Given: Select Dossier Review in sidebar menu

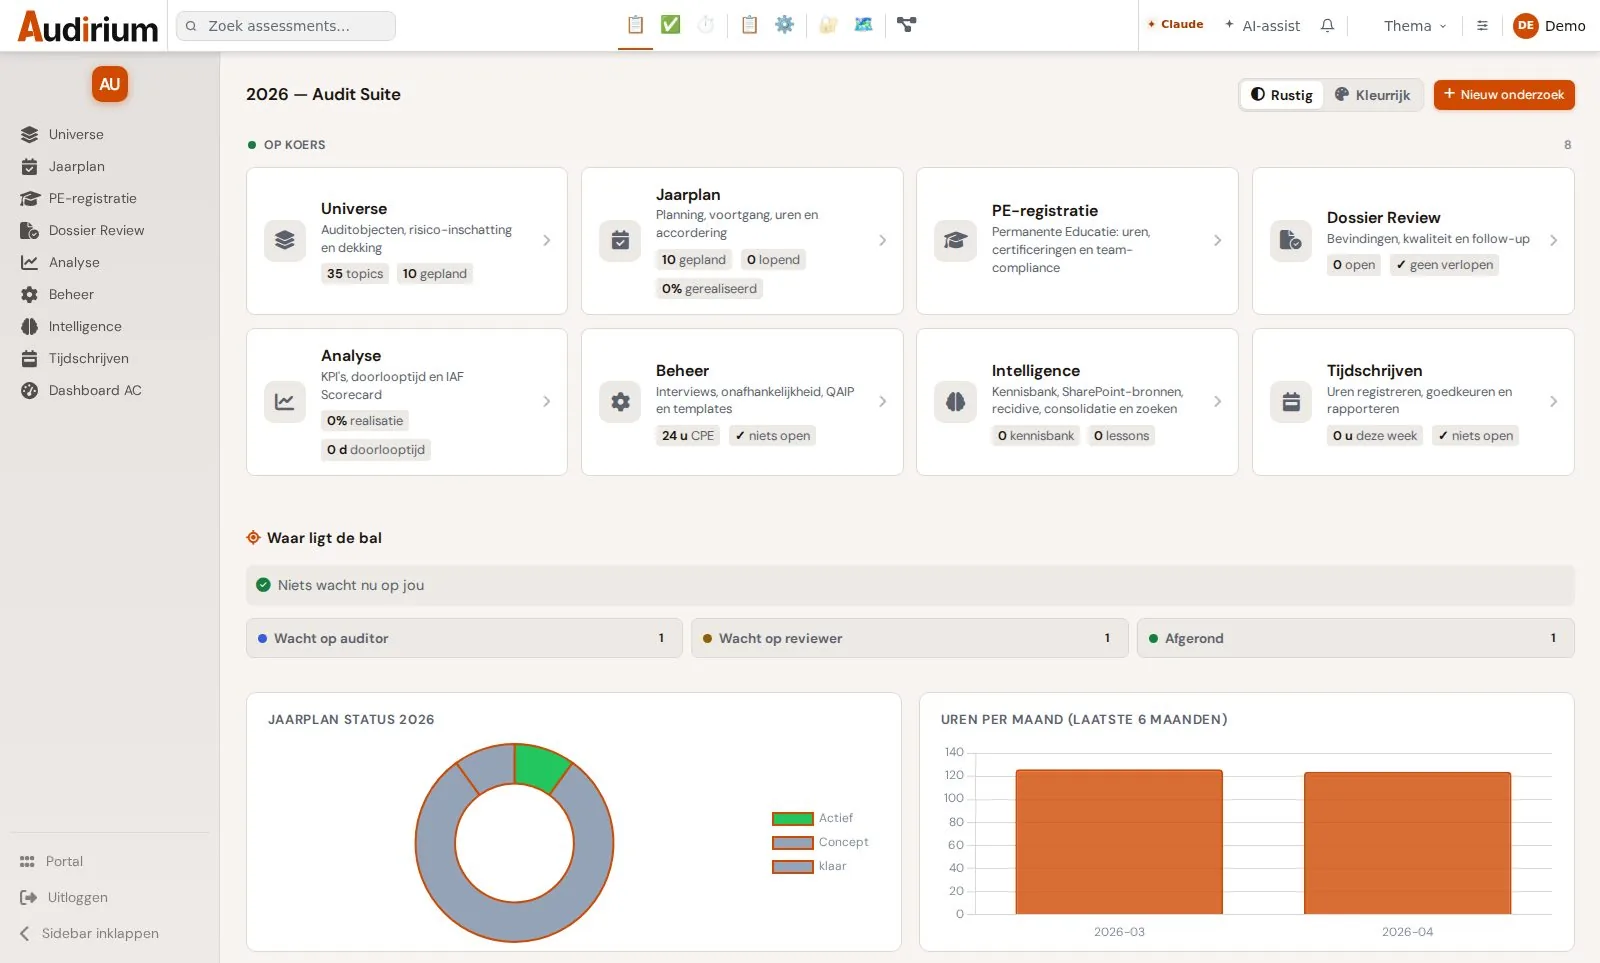Looking at the screenshot, I should (96, 230).
